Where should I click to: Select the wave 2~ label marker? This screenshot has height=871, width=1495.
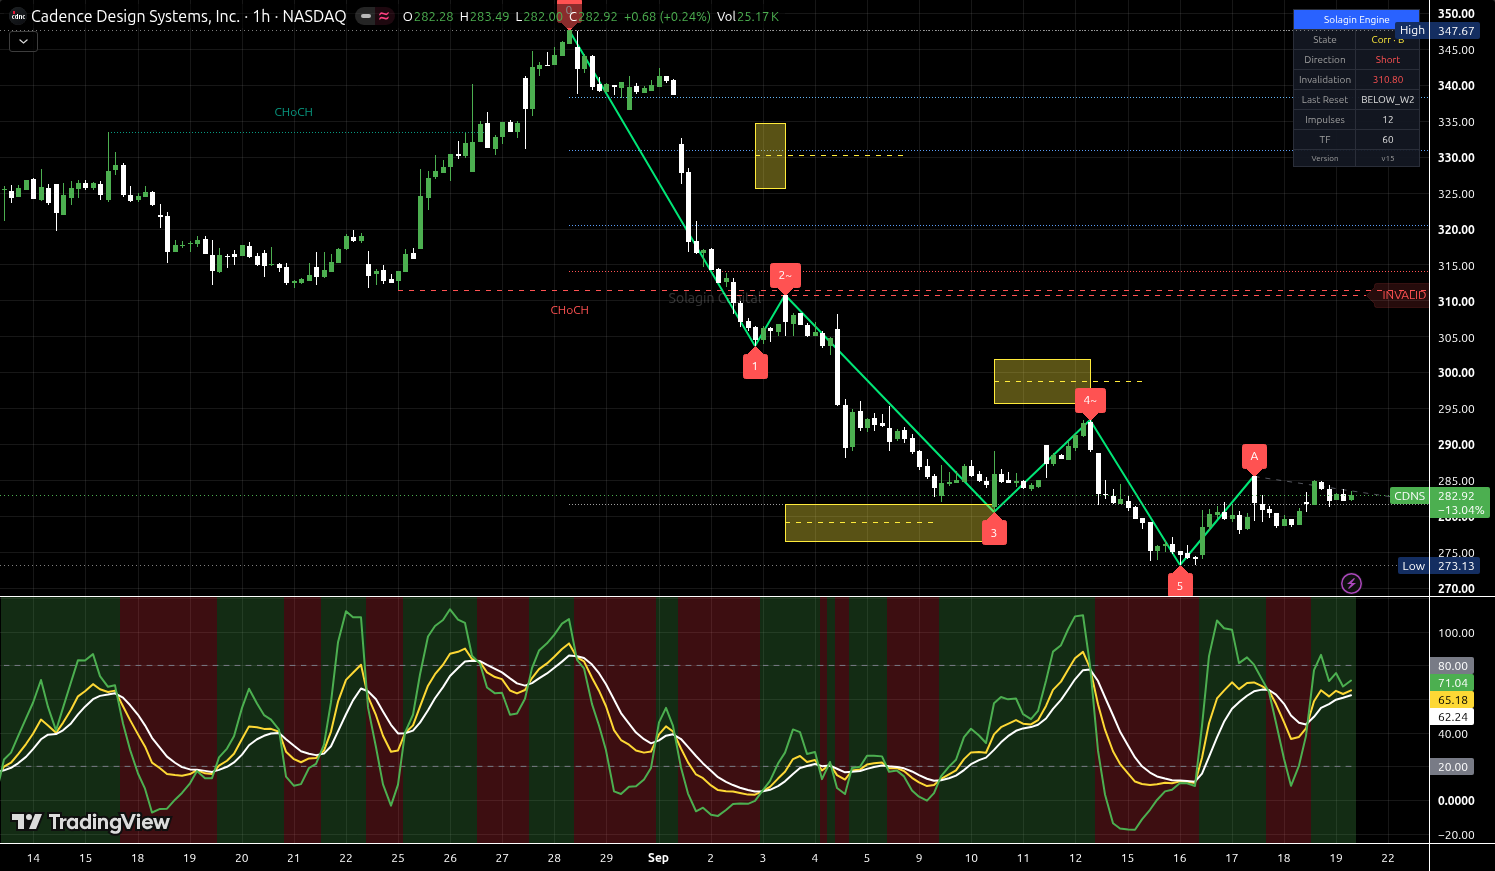pyautogui.click(x=785, y=277)
